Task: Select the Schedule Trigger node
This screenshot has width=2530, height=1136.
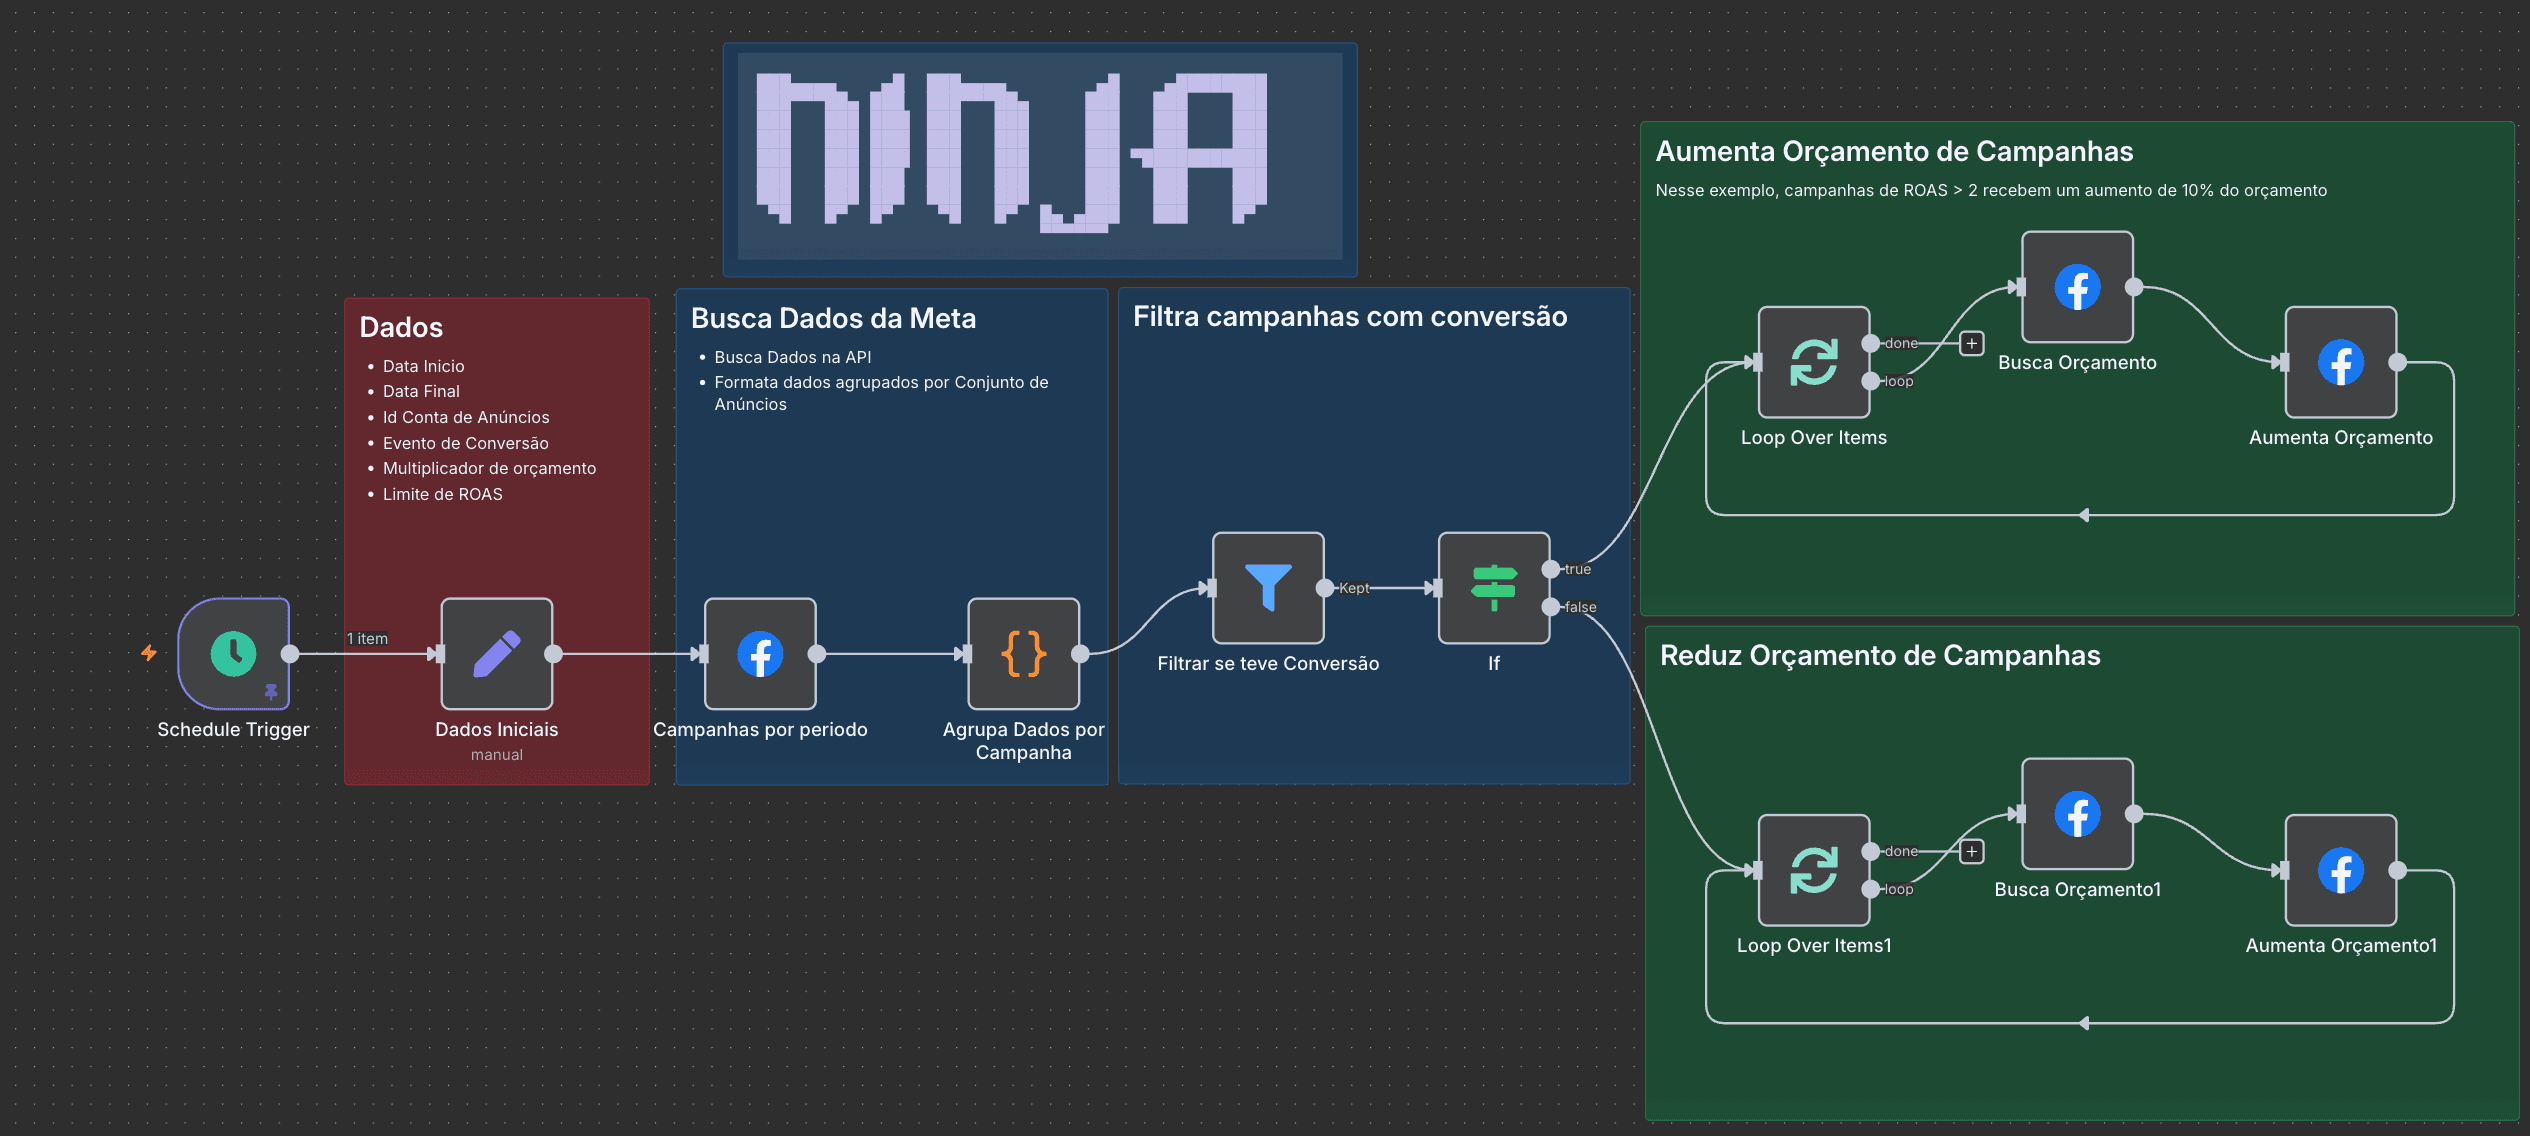Action: click(x=233, y=655)
